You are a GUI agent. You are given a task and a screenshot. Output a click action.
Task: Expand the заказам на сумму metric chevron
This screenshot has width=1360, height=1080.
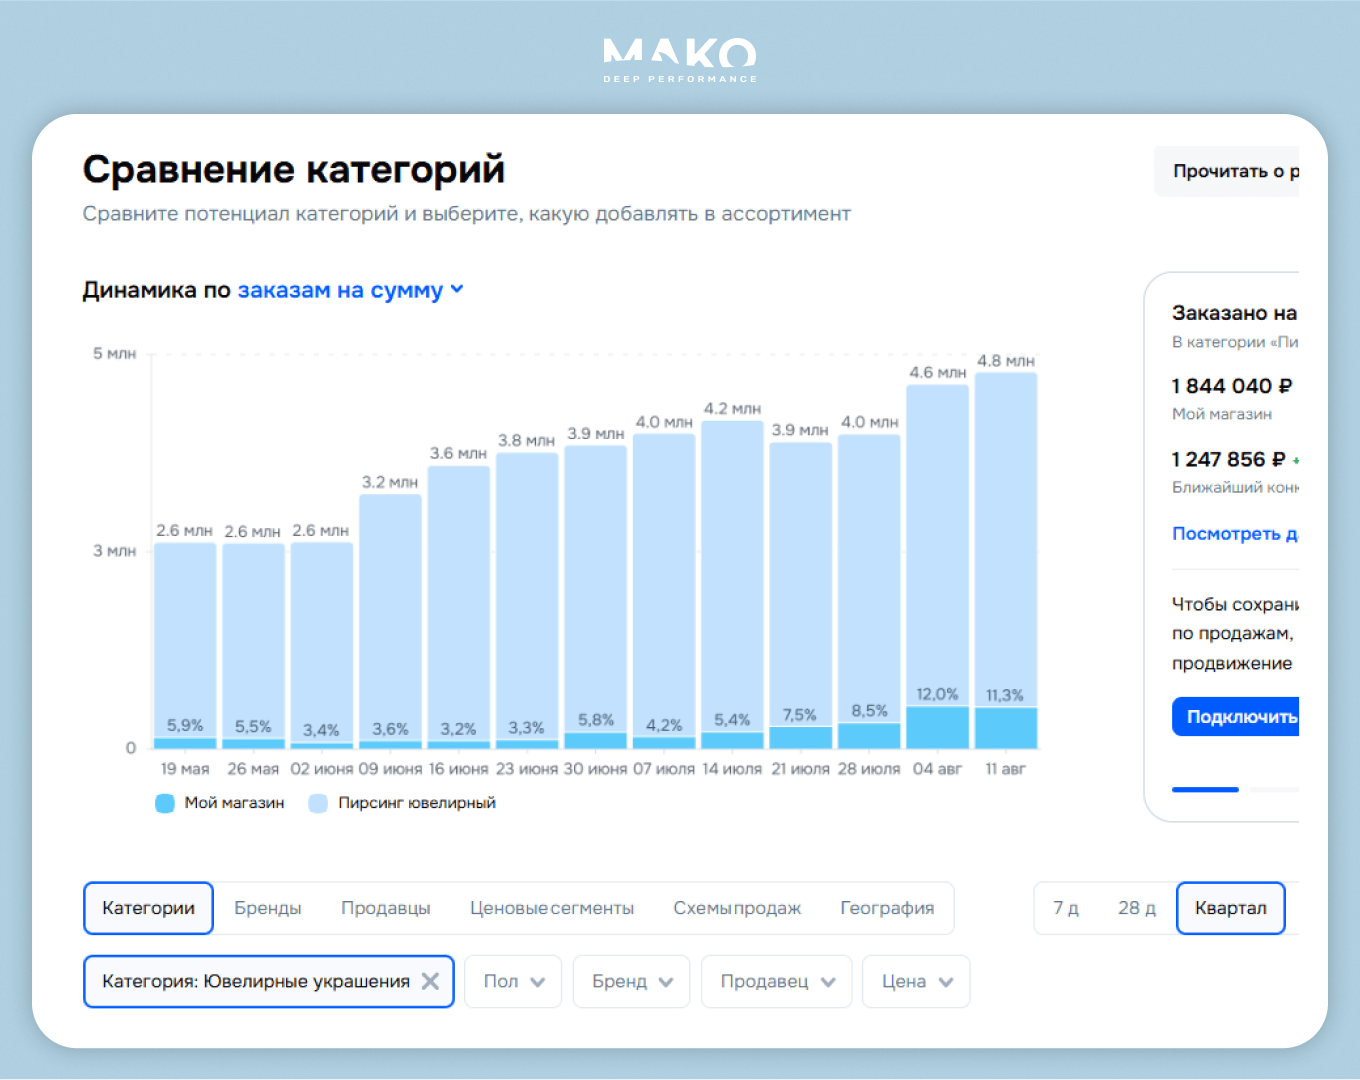click(x=457, y=289)
